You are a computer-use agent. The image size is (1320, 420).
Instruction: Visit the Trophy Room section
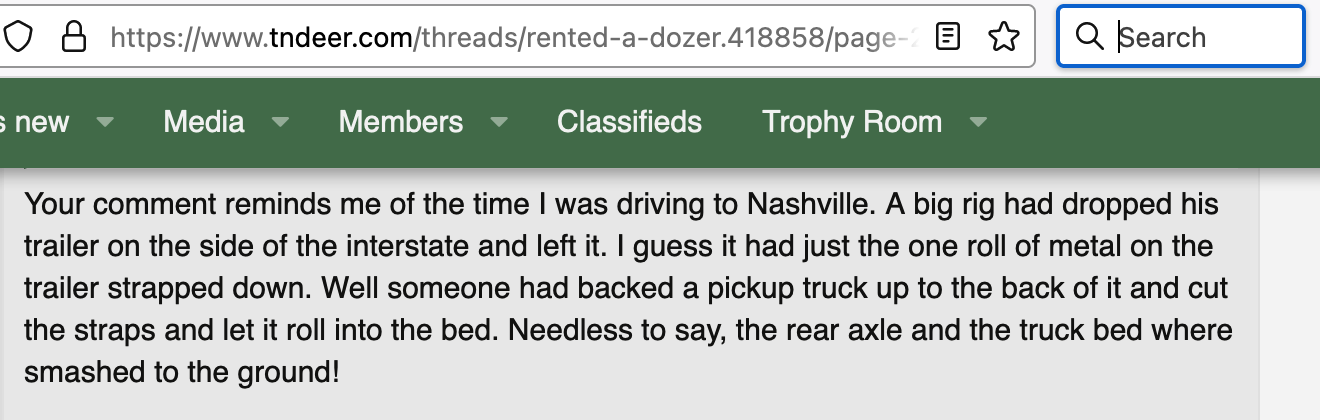(852, 122)
